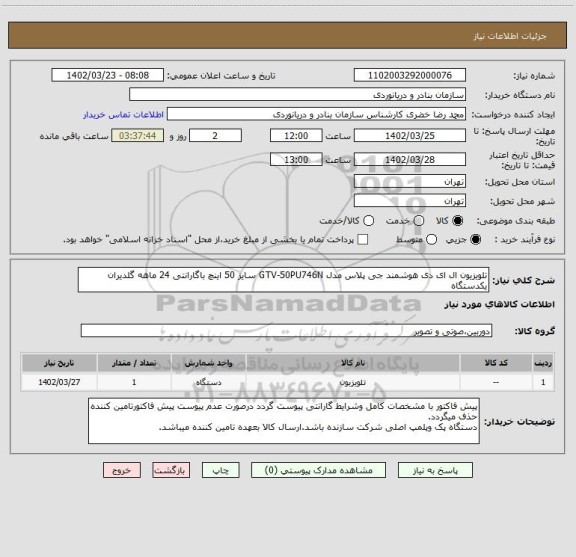Screen dimensions: 576x557
Task: Click the نام کالا column header
Action: pos(353,363)
